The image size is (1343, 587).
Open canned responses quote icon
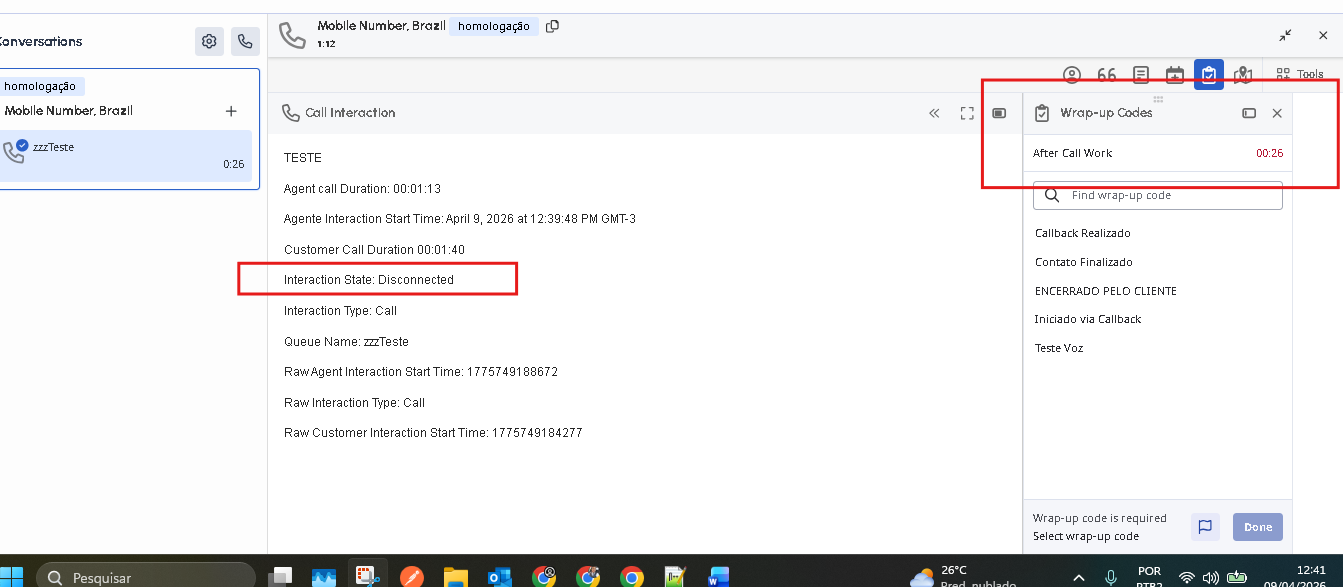tap(1107, 74)
